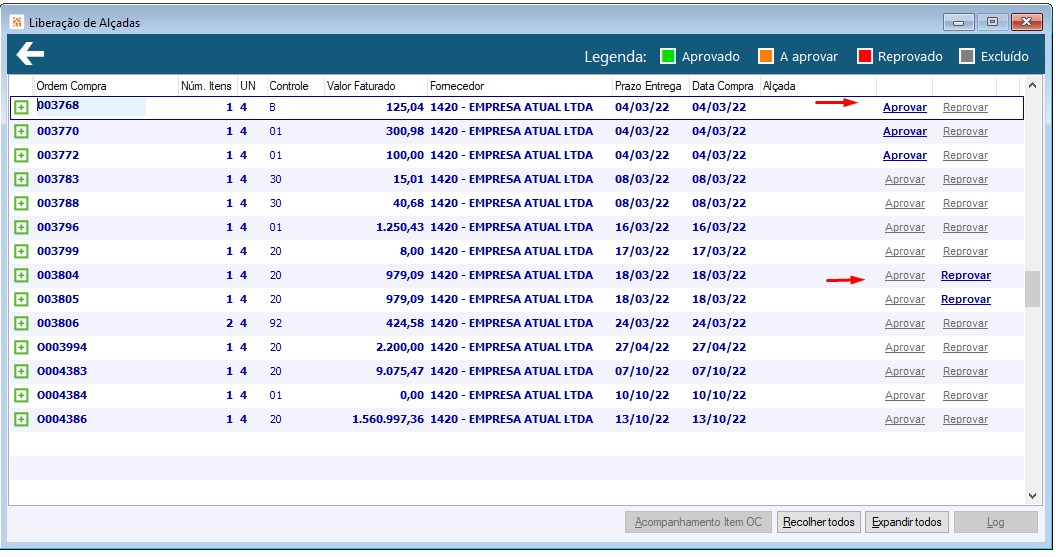
Task: Expand order 0004386 row
Action: [x=21, y=420]
